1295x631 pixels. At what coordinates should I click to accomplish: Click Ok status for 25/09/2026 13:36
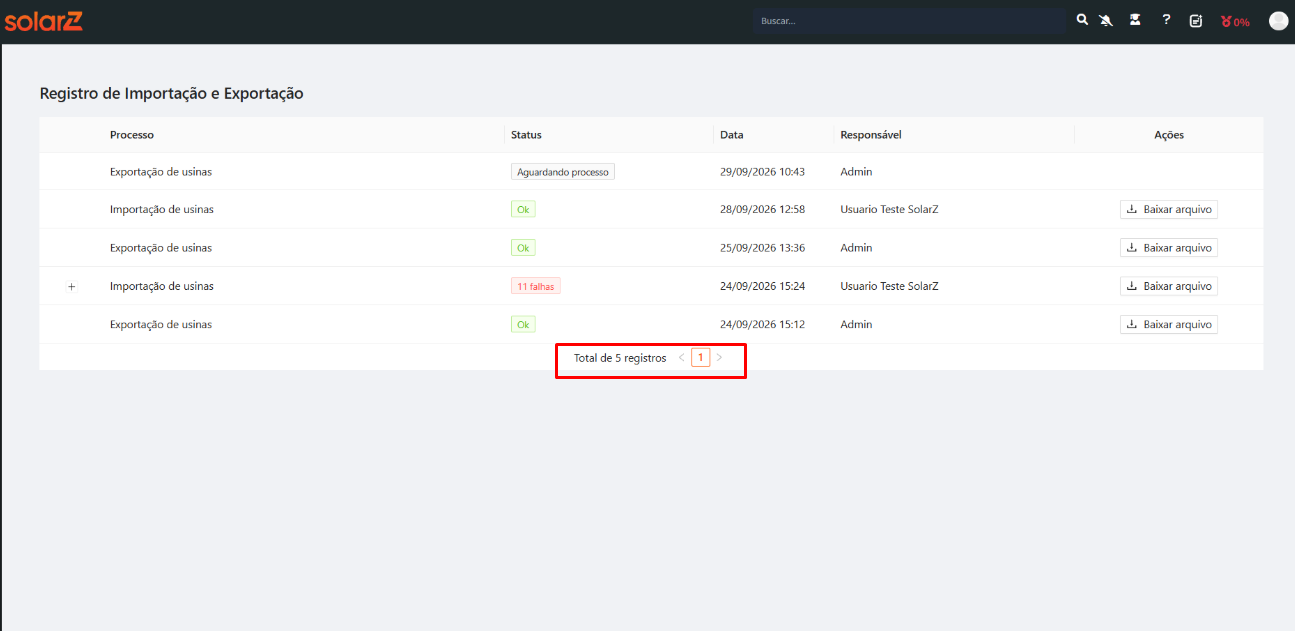[x=523, y=248]
